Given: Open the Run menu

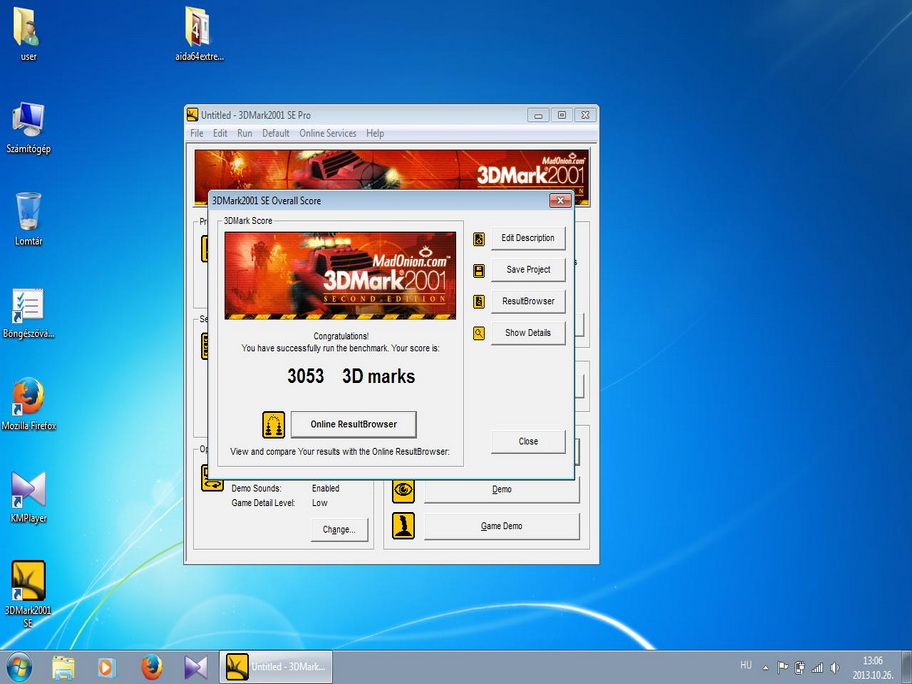Looking at the screenshot, I should pos(245,133).
